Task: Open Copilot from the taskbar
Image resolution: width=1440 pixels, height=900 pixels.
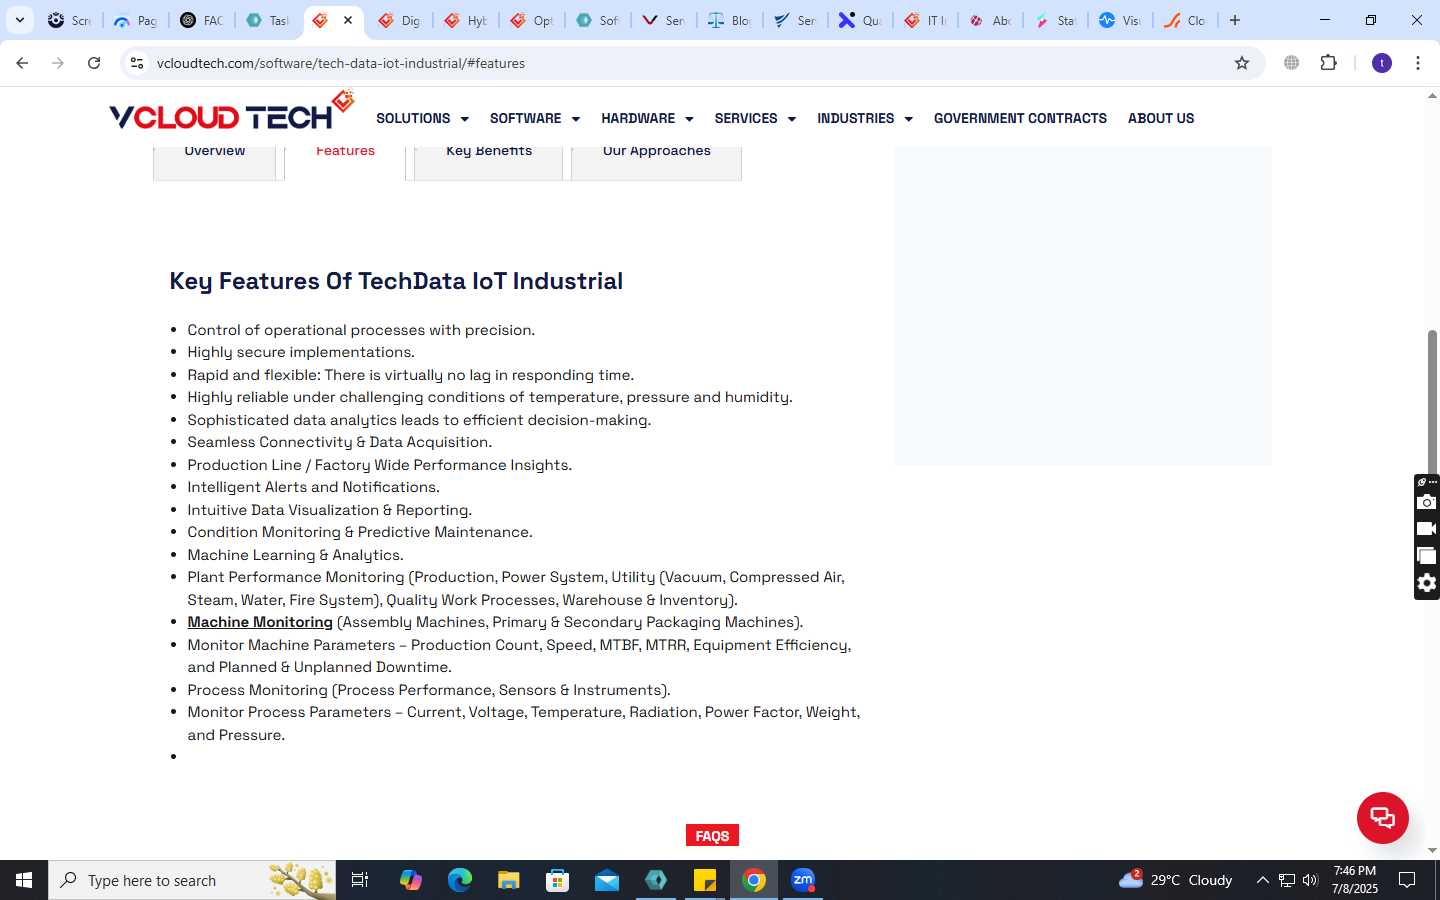Action: point(410,880)
